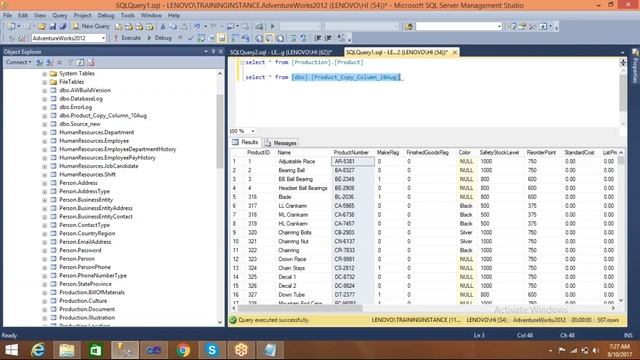Expand dbo.Product_Copy_Column_10Aug table node

point(44,116)
